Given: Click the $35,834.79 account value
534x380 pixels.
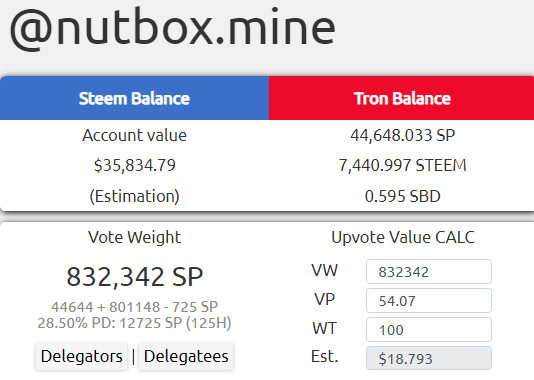Looking at the screenshot, I should click(135, 165).
